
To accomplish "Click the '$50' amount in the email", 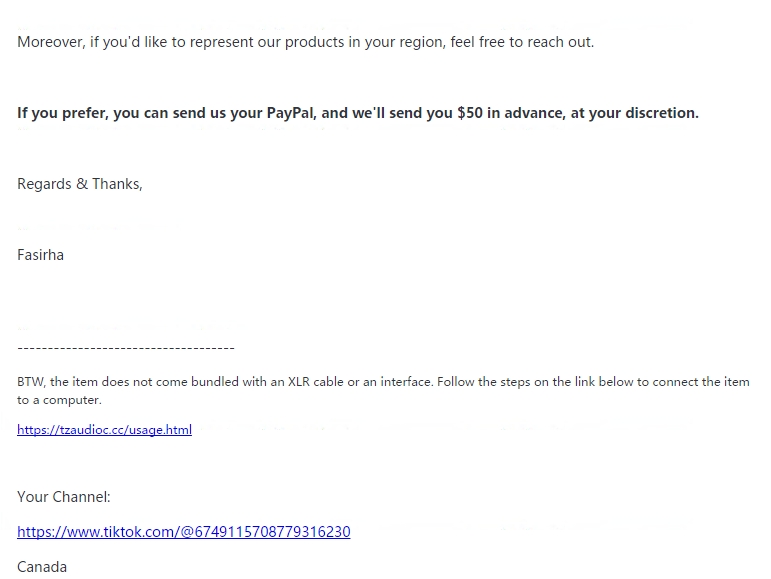I will pyautogui.click(x=470, y=113).
